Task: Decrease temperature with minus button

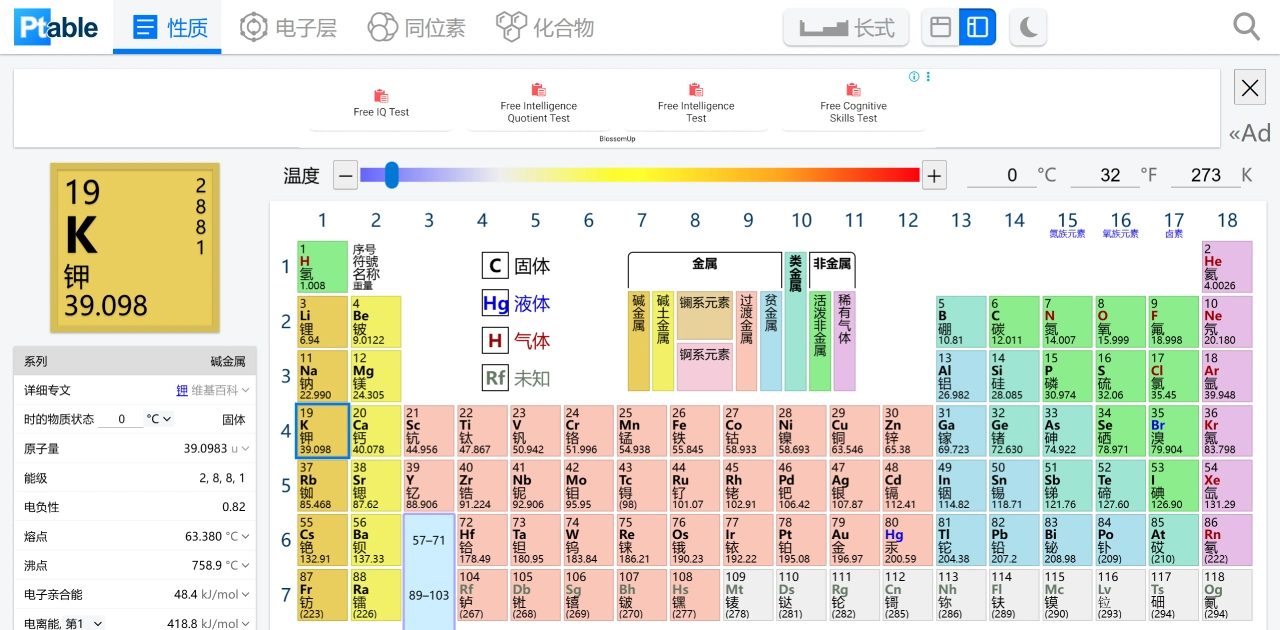Action: [345, 176]
